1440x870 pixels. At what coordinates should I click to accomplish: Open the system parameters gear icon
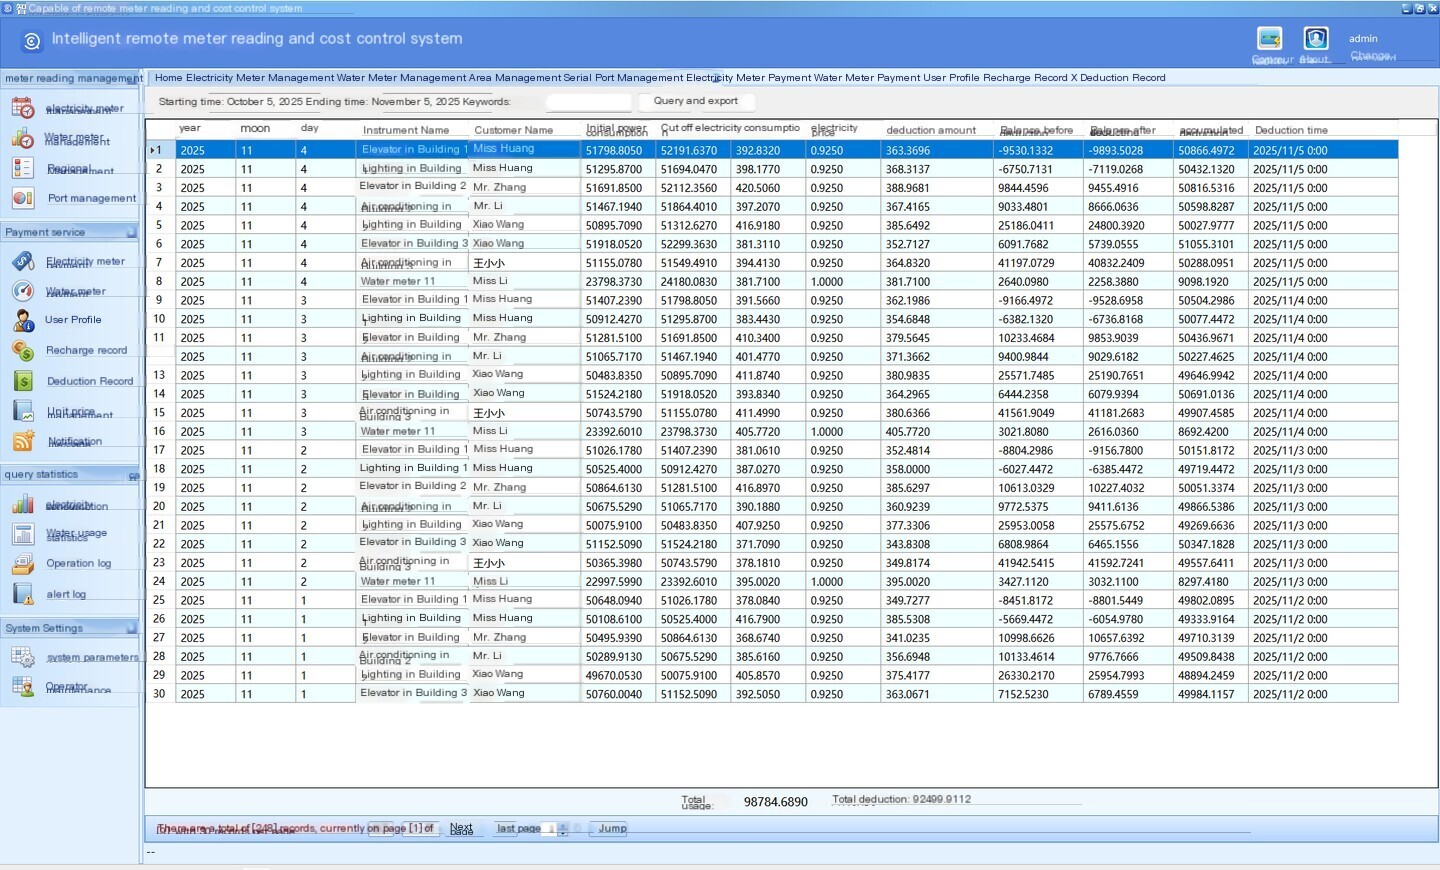22,657
